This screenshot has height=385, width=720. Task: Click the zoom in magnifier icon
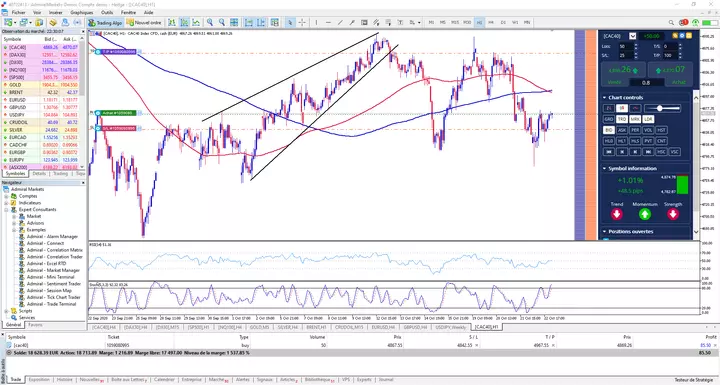pos(210,22)
